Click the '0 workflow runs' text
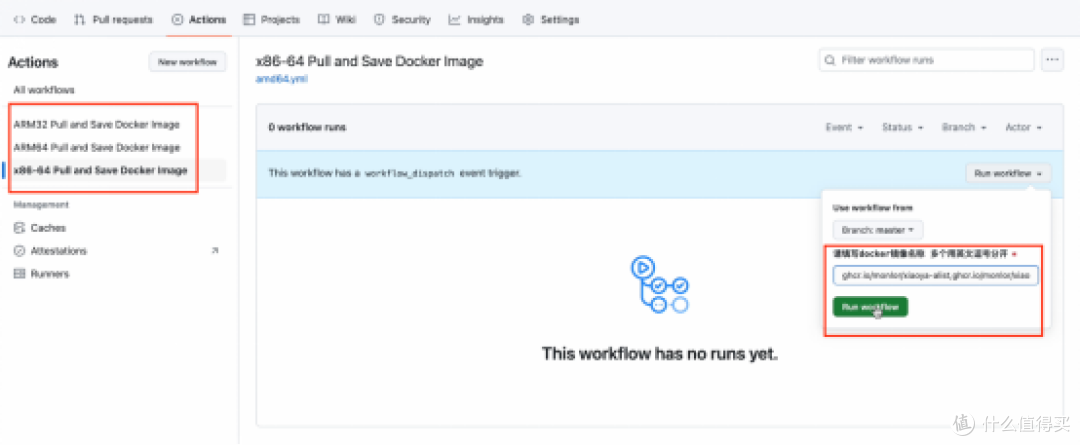Screen dimensions: 1080x446 [307, 127]
